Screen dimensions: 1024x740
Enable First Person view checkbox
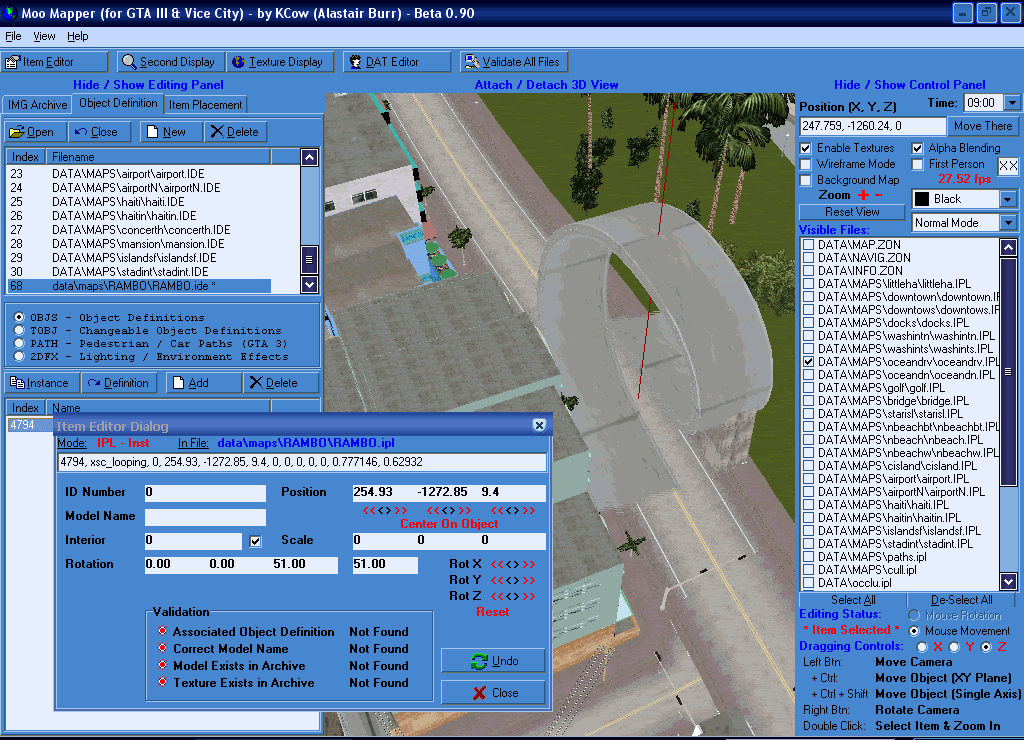coord(918,164)
